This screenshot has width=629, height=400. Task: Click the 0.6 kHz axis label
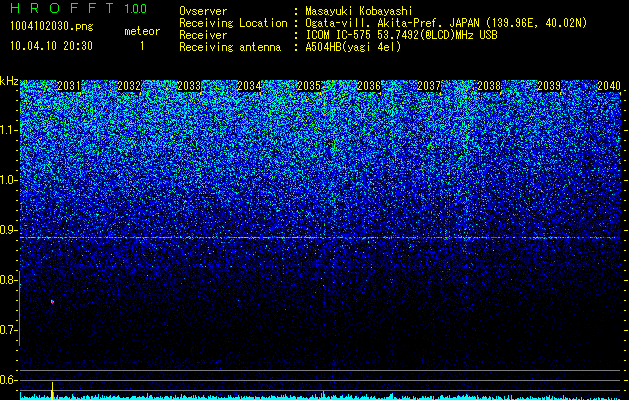(9, 380)
